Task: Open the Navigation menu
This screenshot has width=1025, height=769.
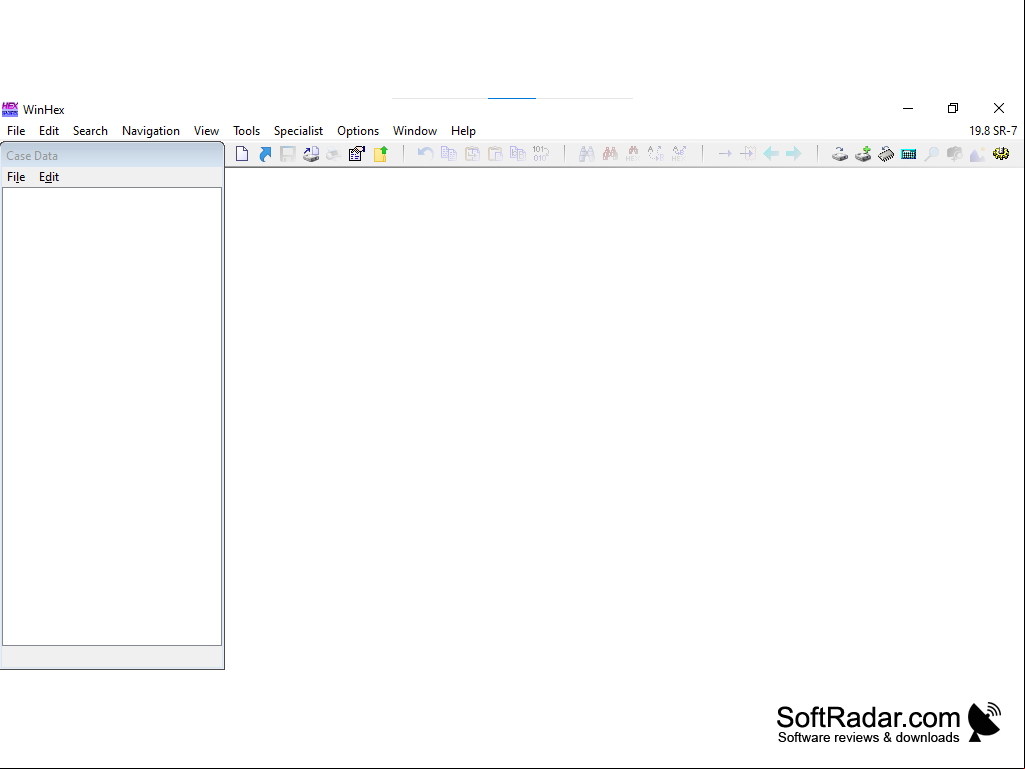Action: tap(151, 131)
